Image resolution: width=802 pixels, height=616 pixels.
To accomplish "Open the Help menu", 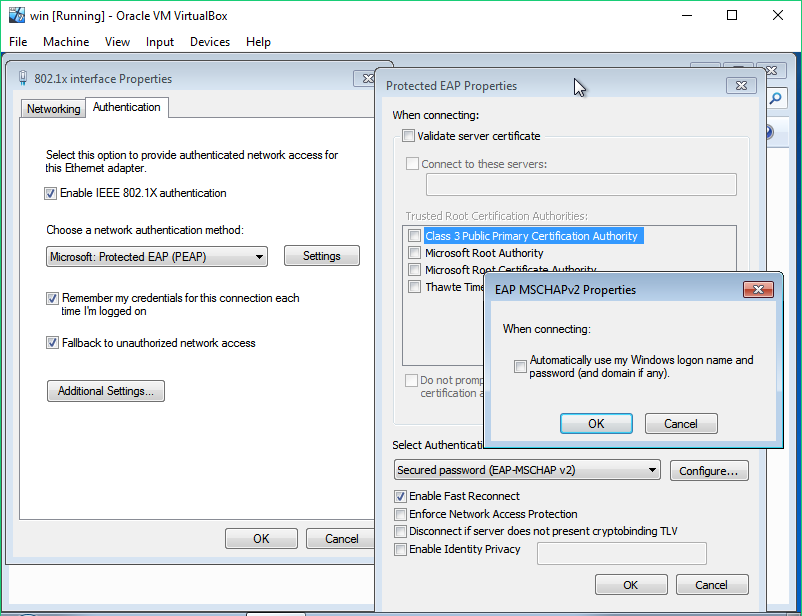I will 258,42.
